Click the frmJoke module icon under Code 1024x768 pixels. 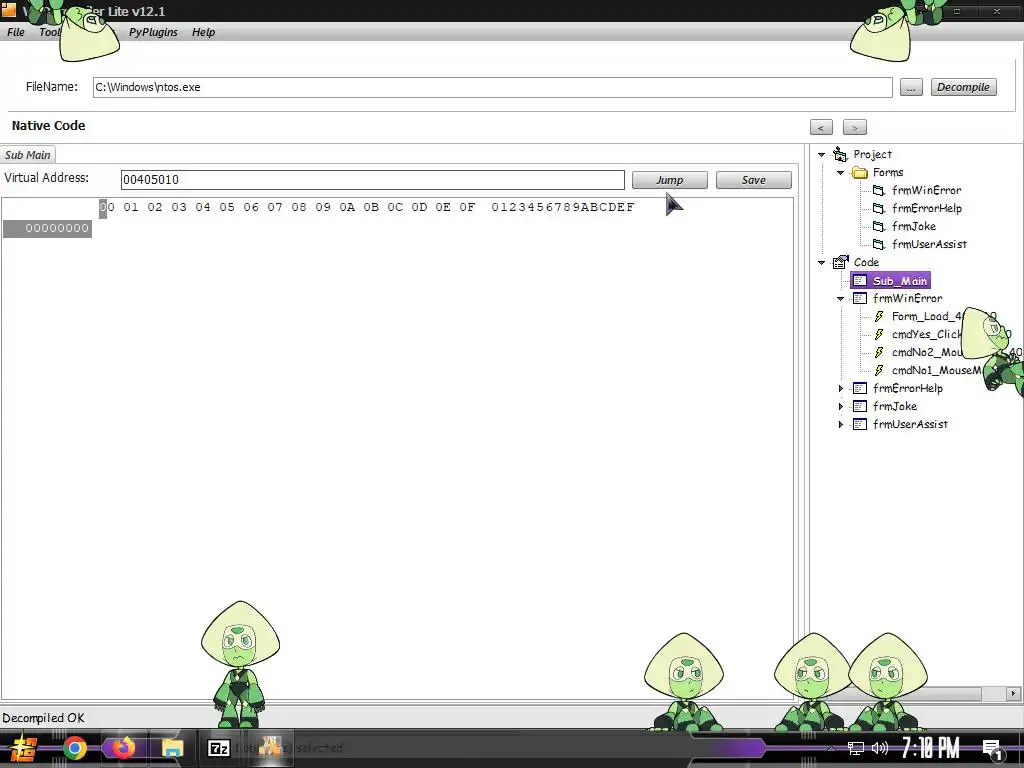point(860,406)
